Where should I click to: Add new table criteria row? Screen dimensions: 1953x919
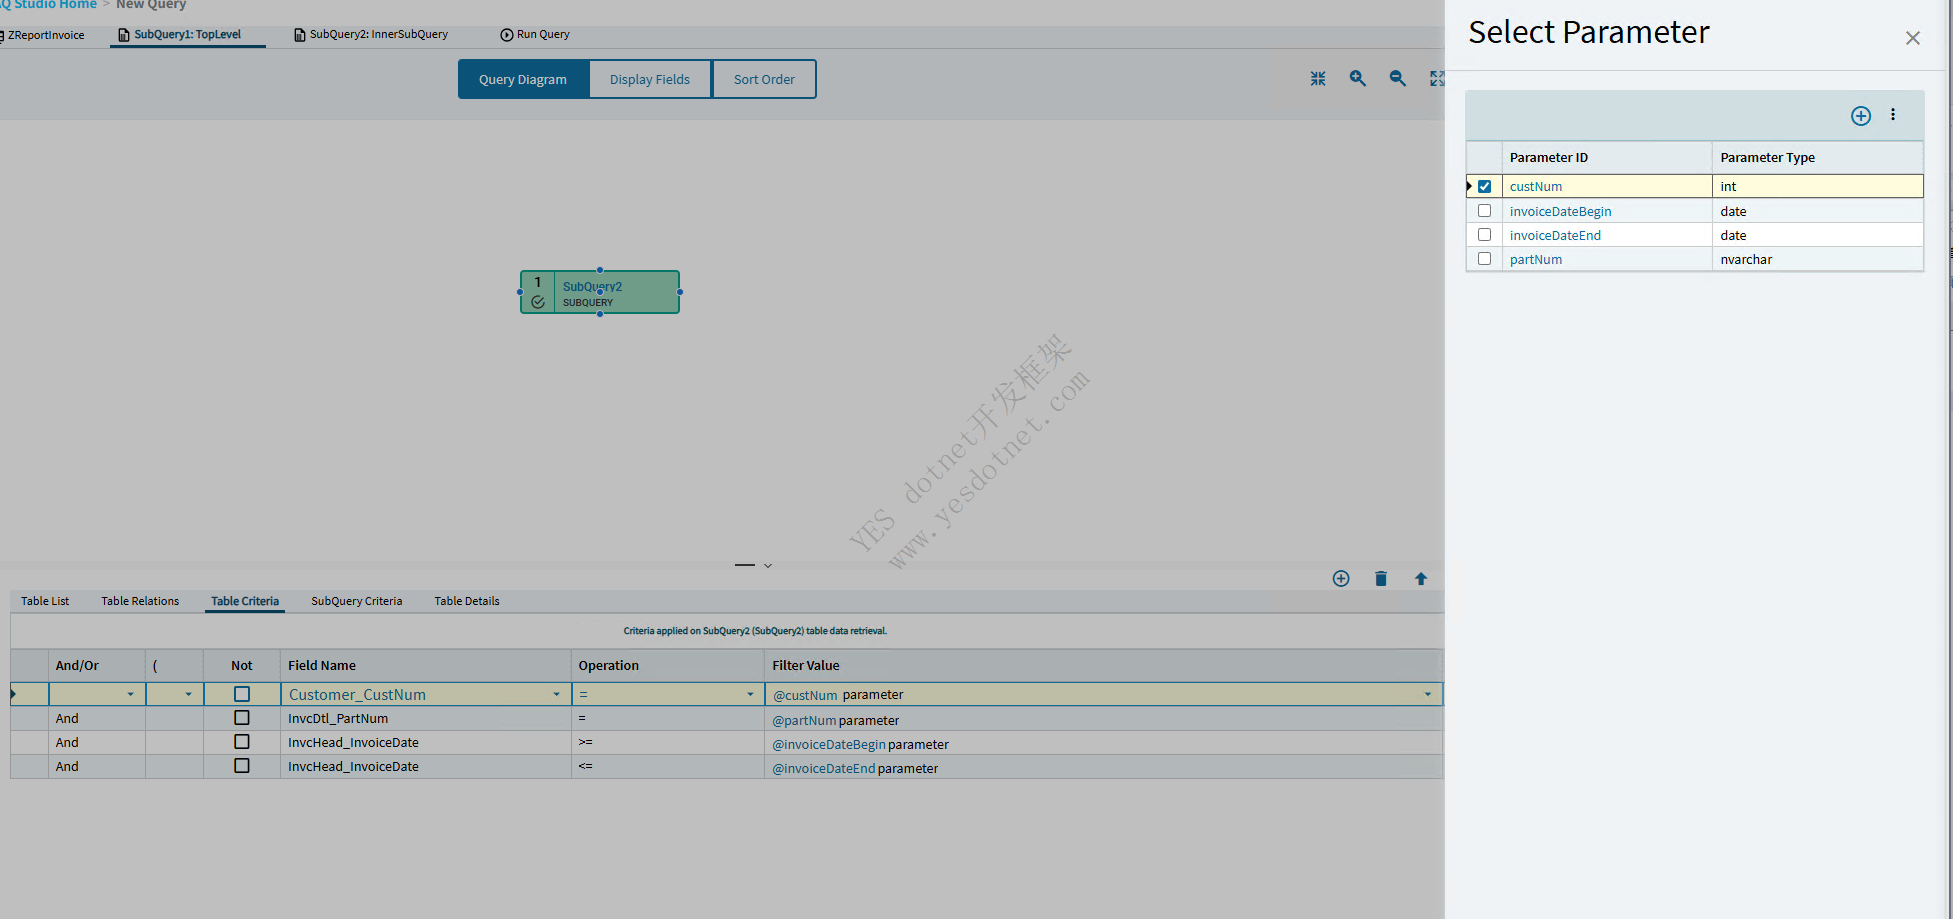coord(1341,579)
